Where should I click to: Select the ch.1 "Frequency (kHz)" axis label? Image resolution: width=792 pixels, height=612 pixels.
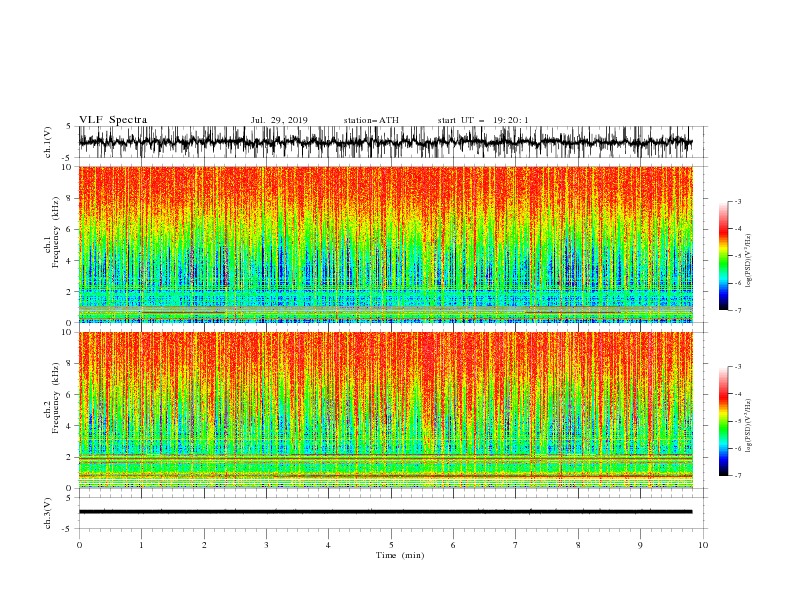coord(56,232)
